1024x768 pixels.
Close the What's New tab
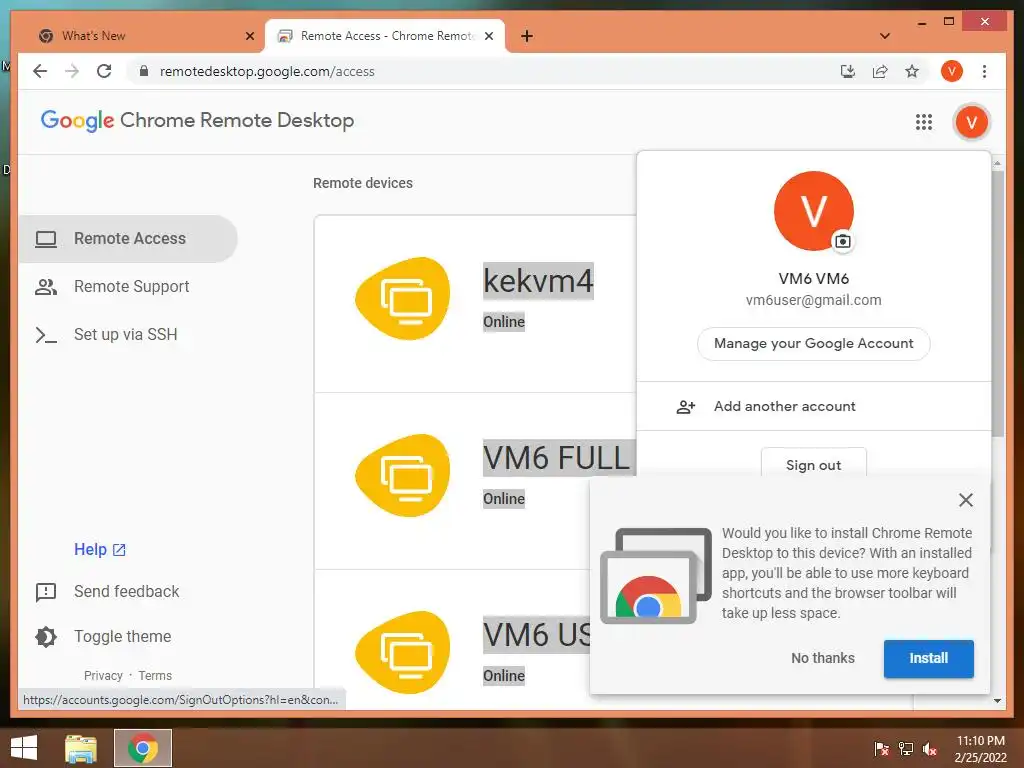pyautogui.click(x=249, y=36)
